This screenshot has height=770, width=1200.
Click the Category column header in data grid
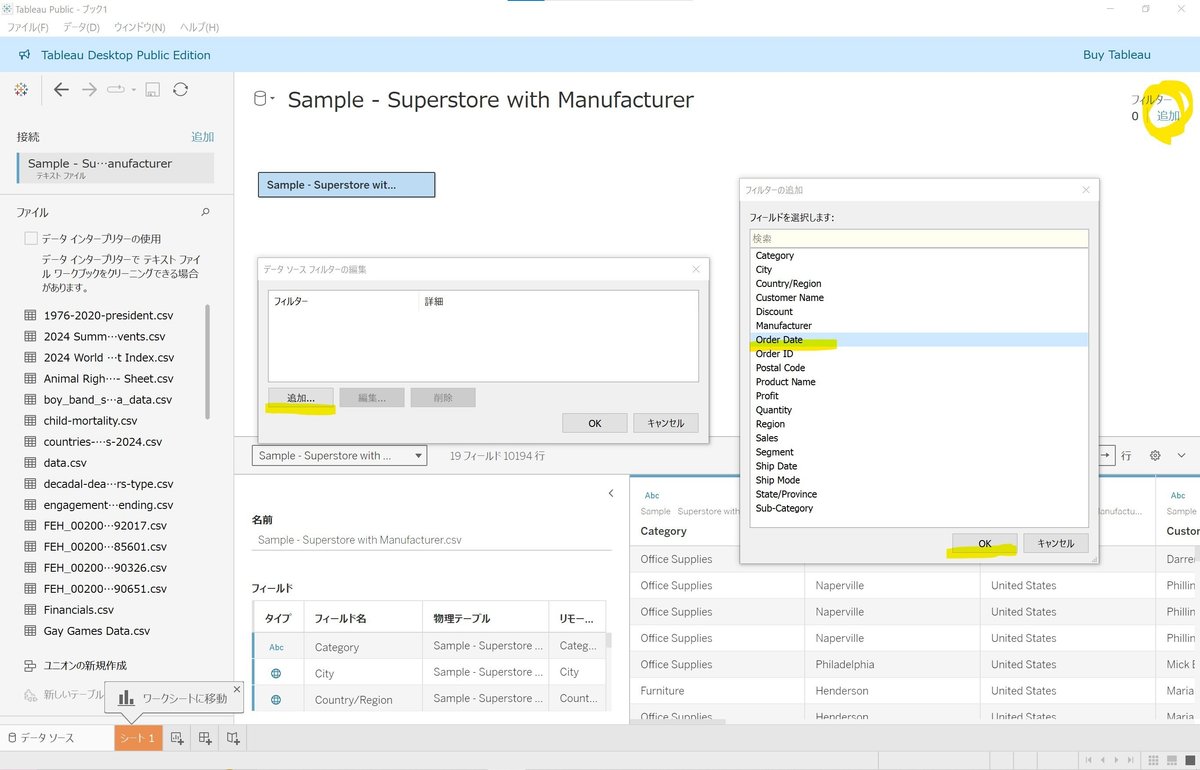click(663, 531)
